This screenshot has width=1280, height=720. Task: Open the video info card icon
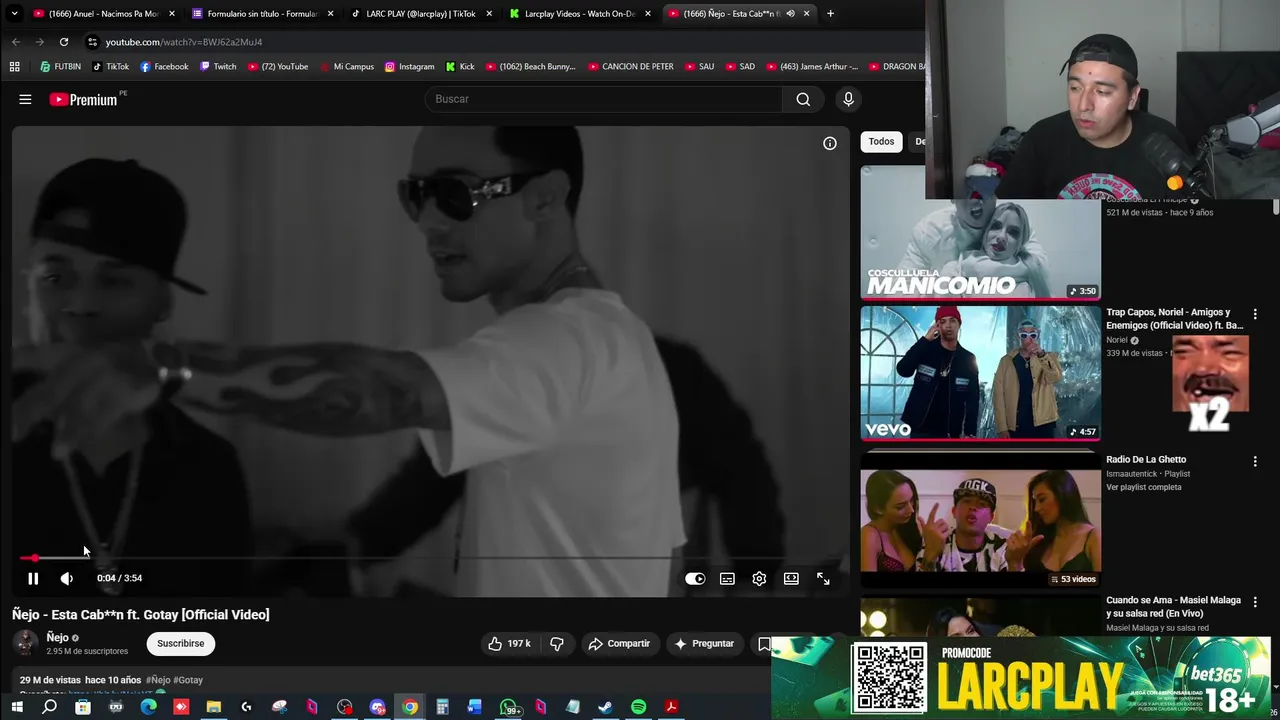[830, 143]
